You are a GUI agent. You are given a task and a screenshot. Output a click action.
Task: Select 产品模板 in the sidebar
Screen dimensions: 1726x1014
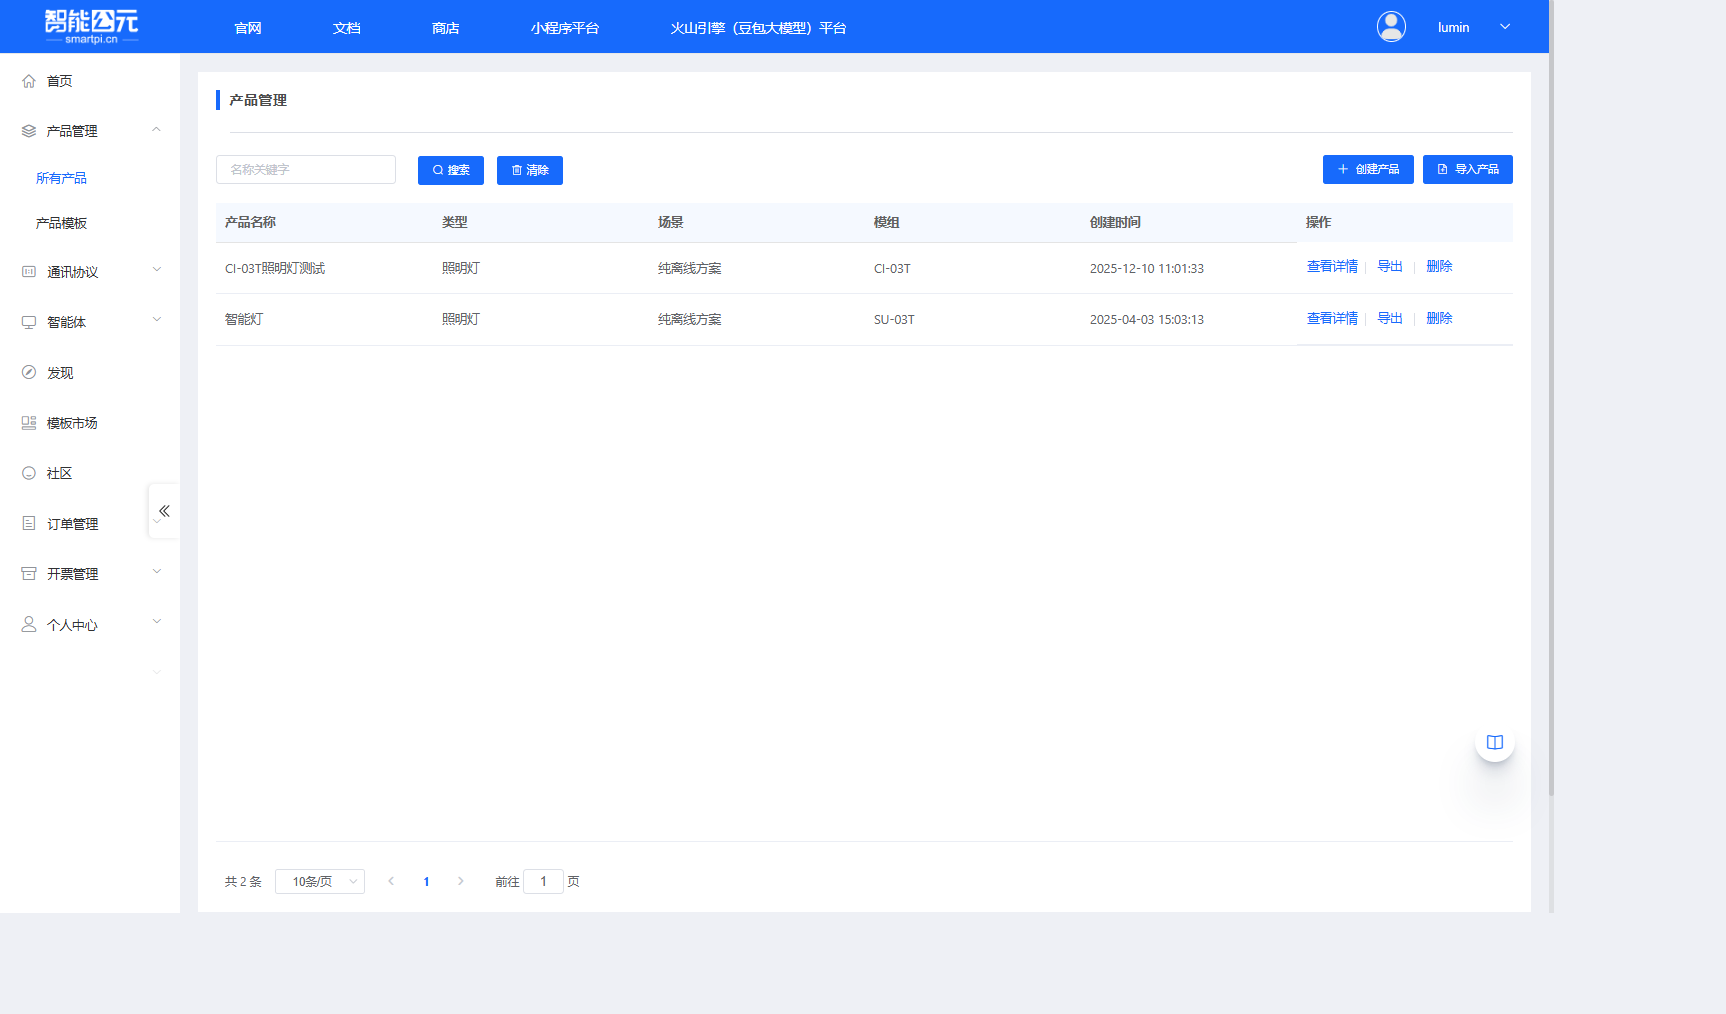62,223
